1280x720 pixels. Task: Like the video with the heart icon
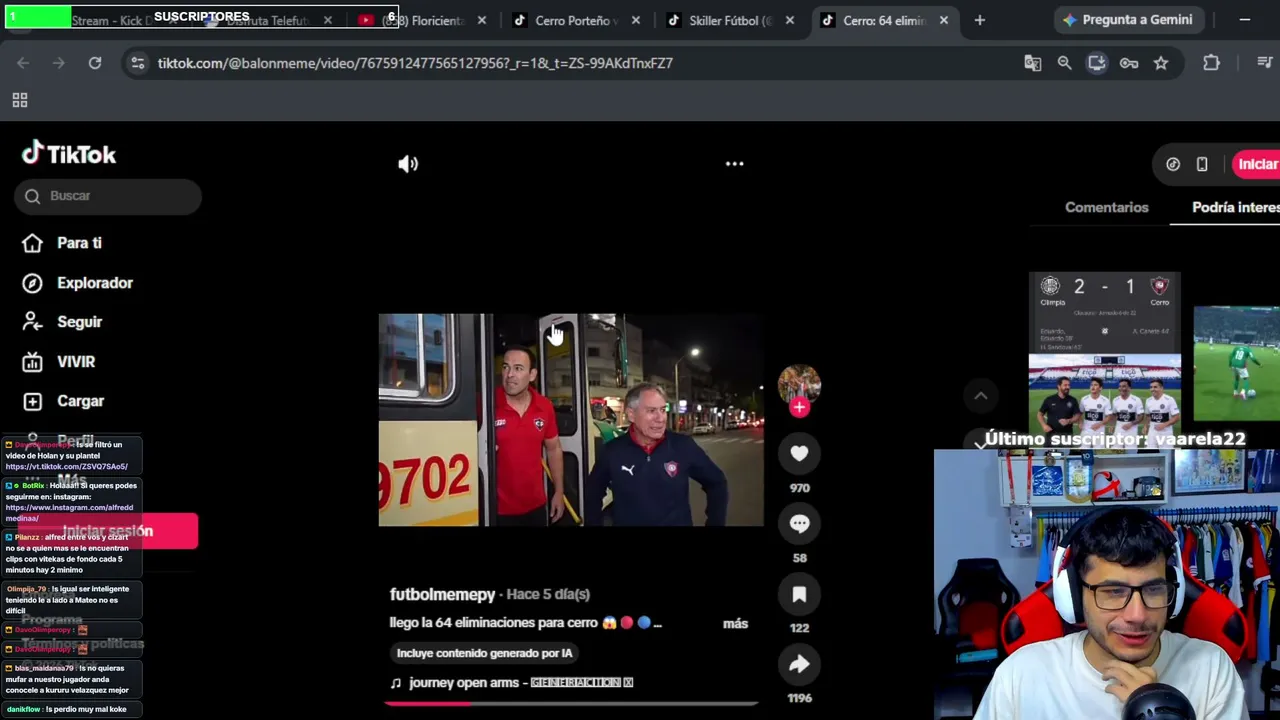coord(799,454)
